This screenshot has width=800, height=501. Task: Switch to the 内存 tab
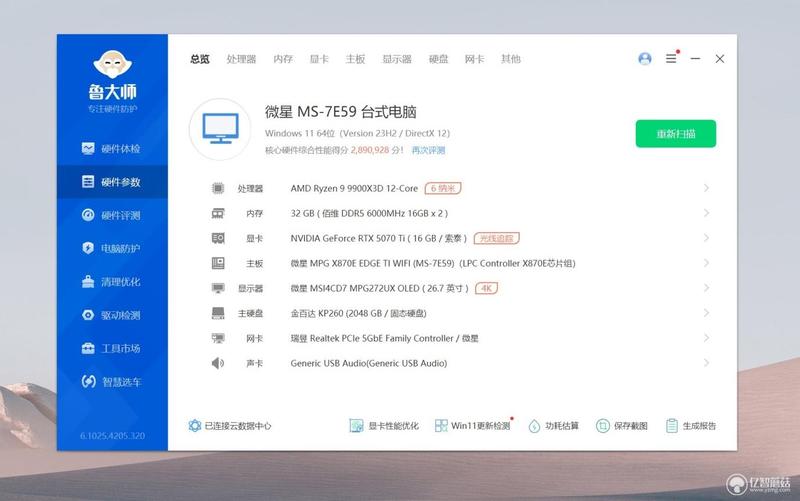coord(283,59)
